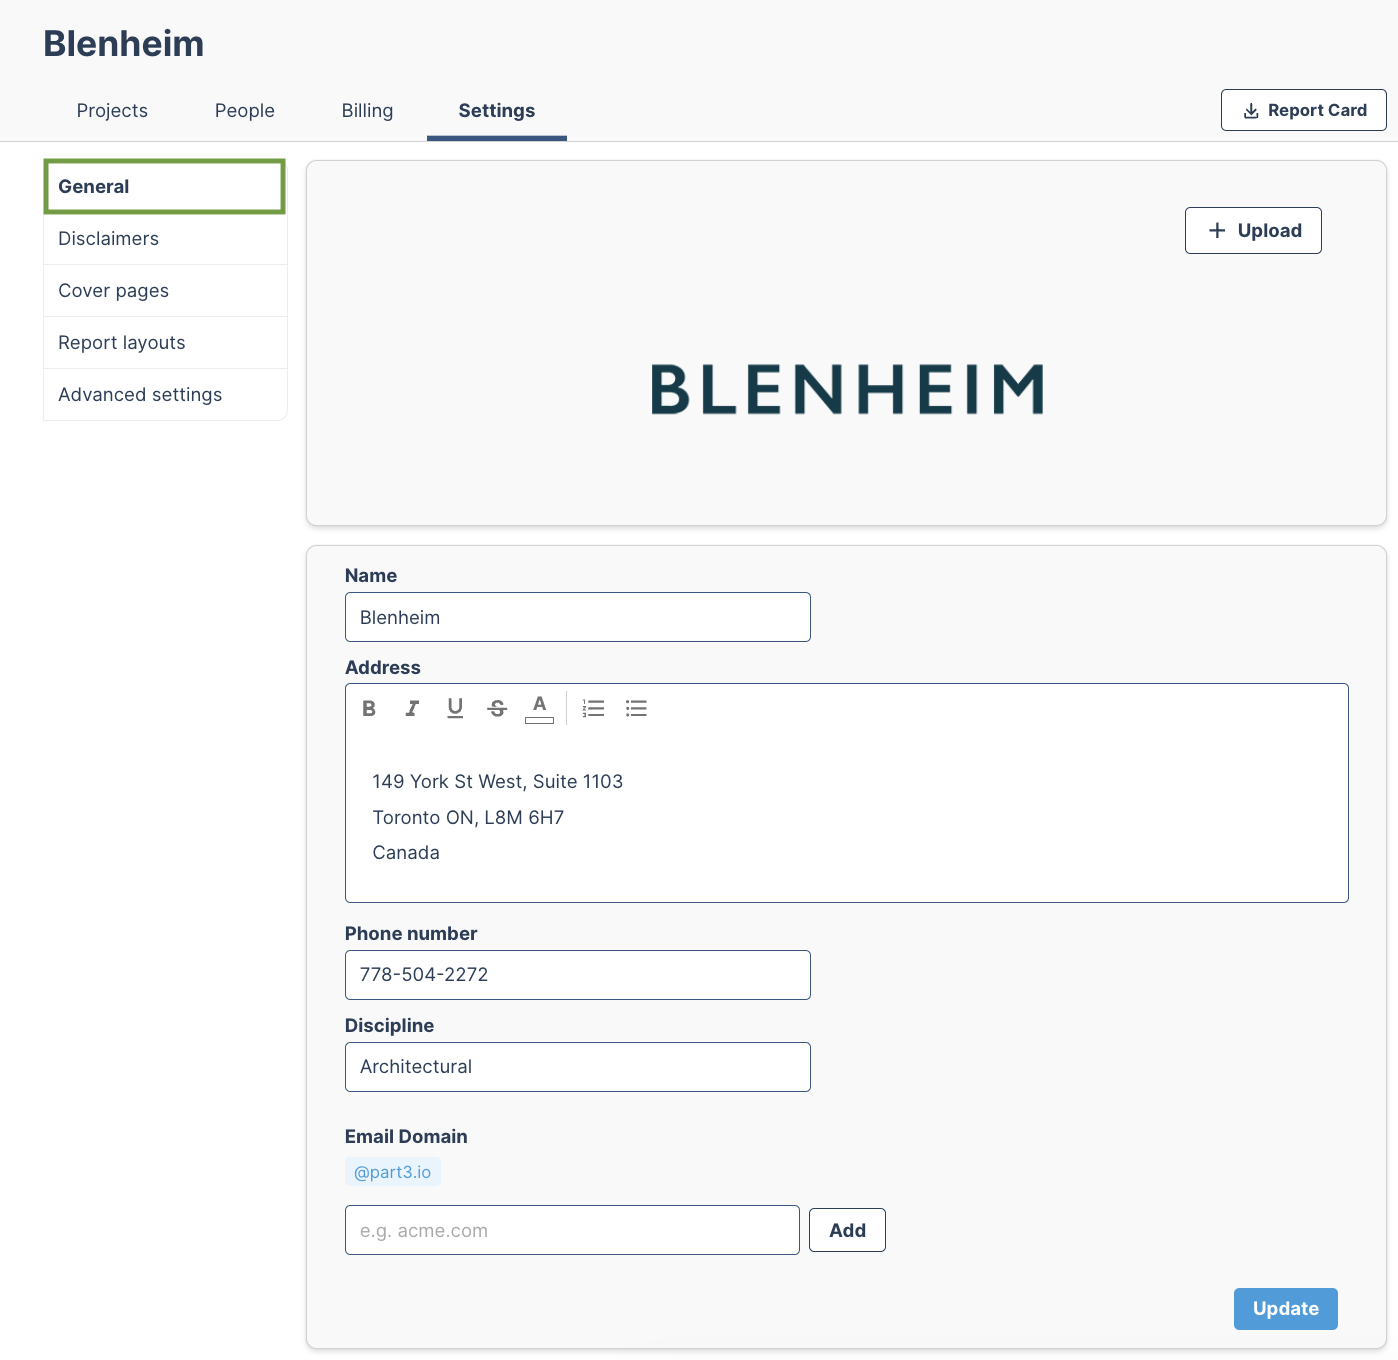Click the Discipline field showing Architectural

pyautogui.click(x=578, y=1067)
